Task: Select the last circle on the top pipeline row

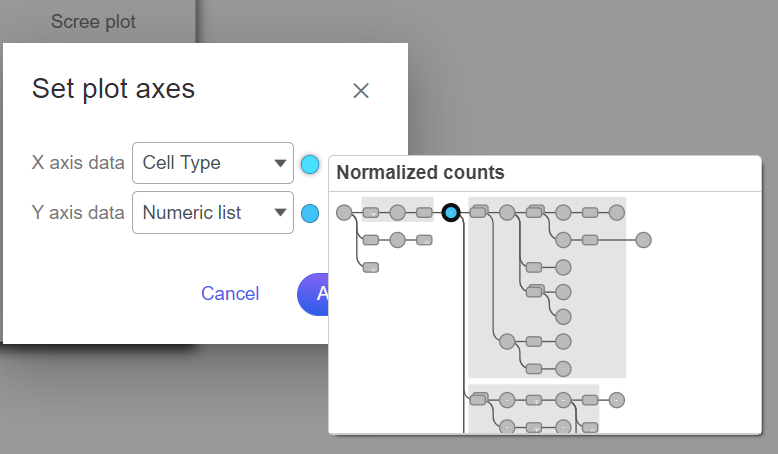Action: 617,212
